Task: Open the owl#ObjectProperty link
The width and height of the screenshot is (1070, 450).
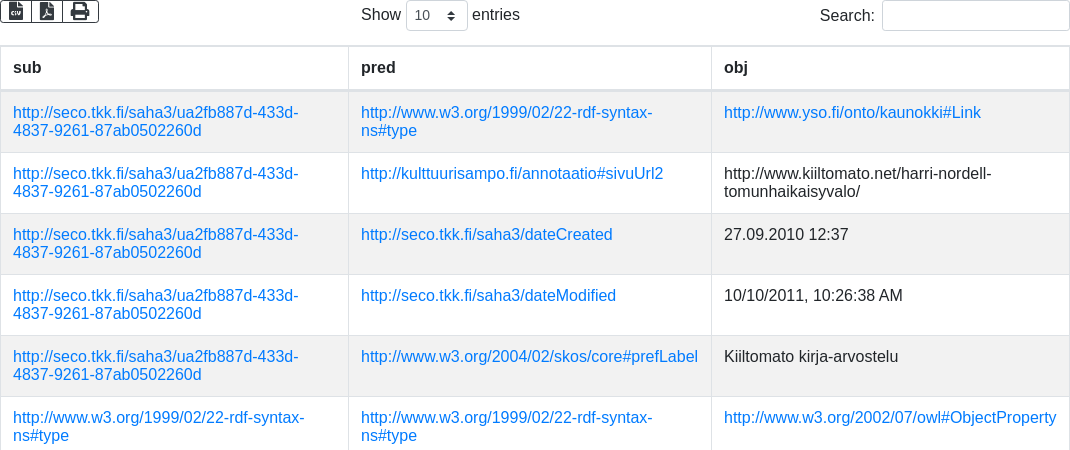Action: (890, 418)
